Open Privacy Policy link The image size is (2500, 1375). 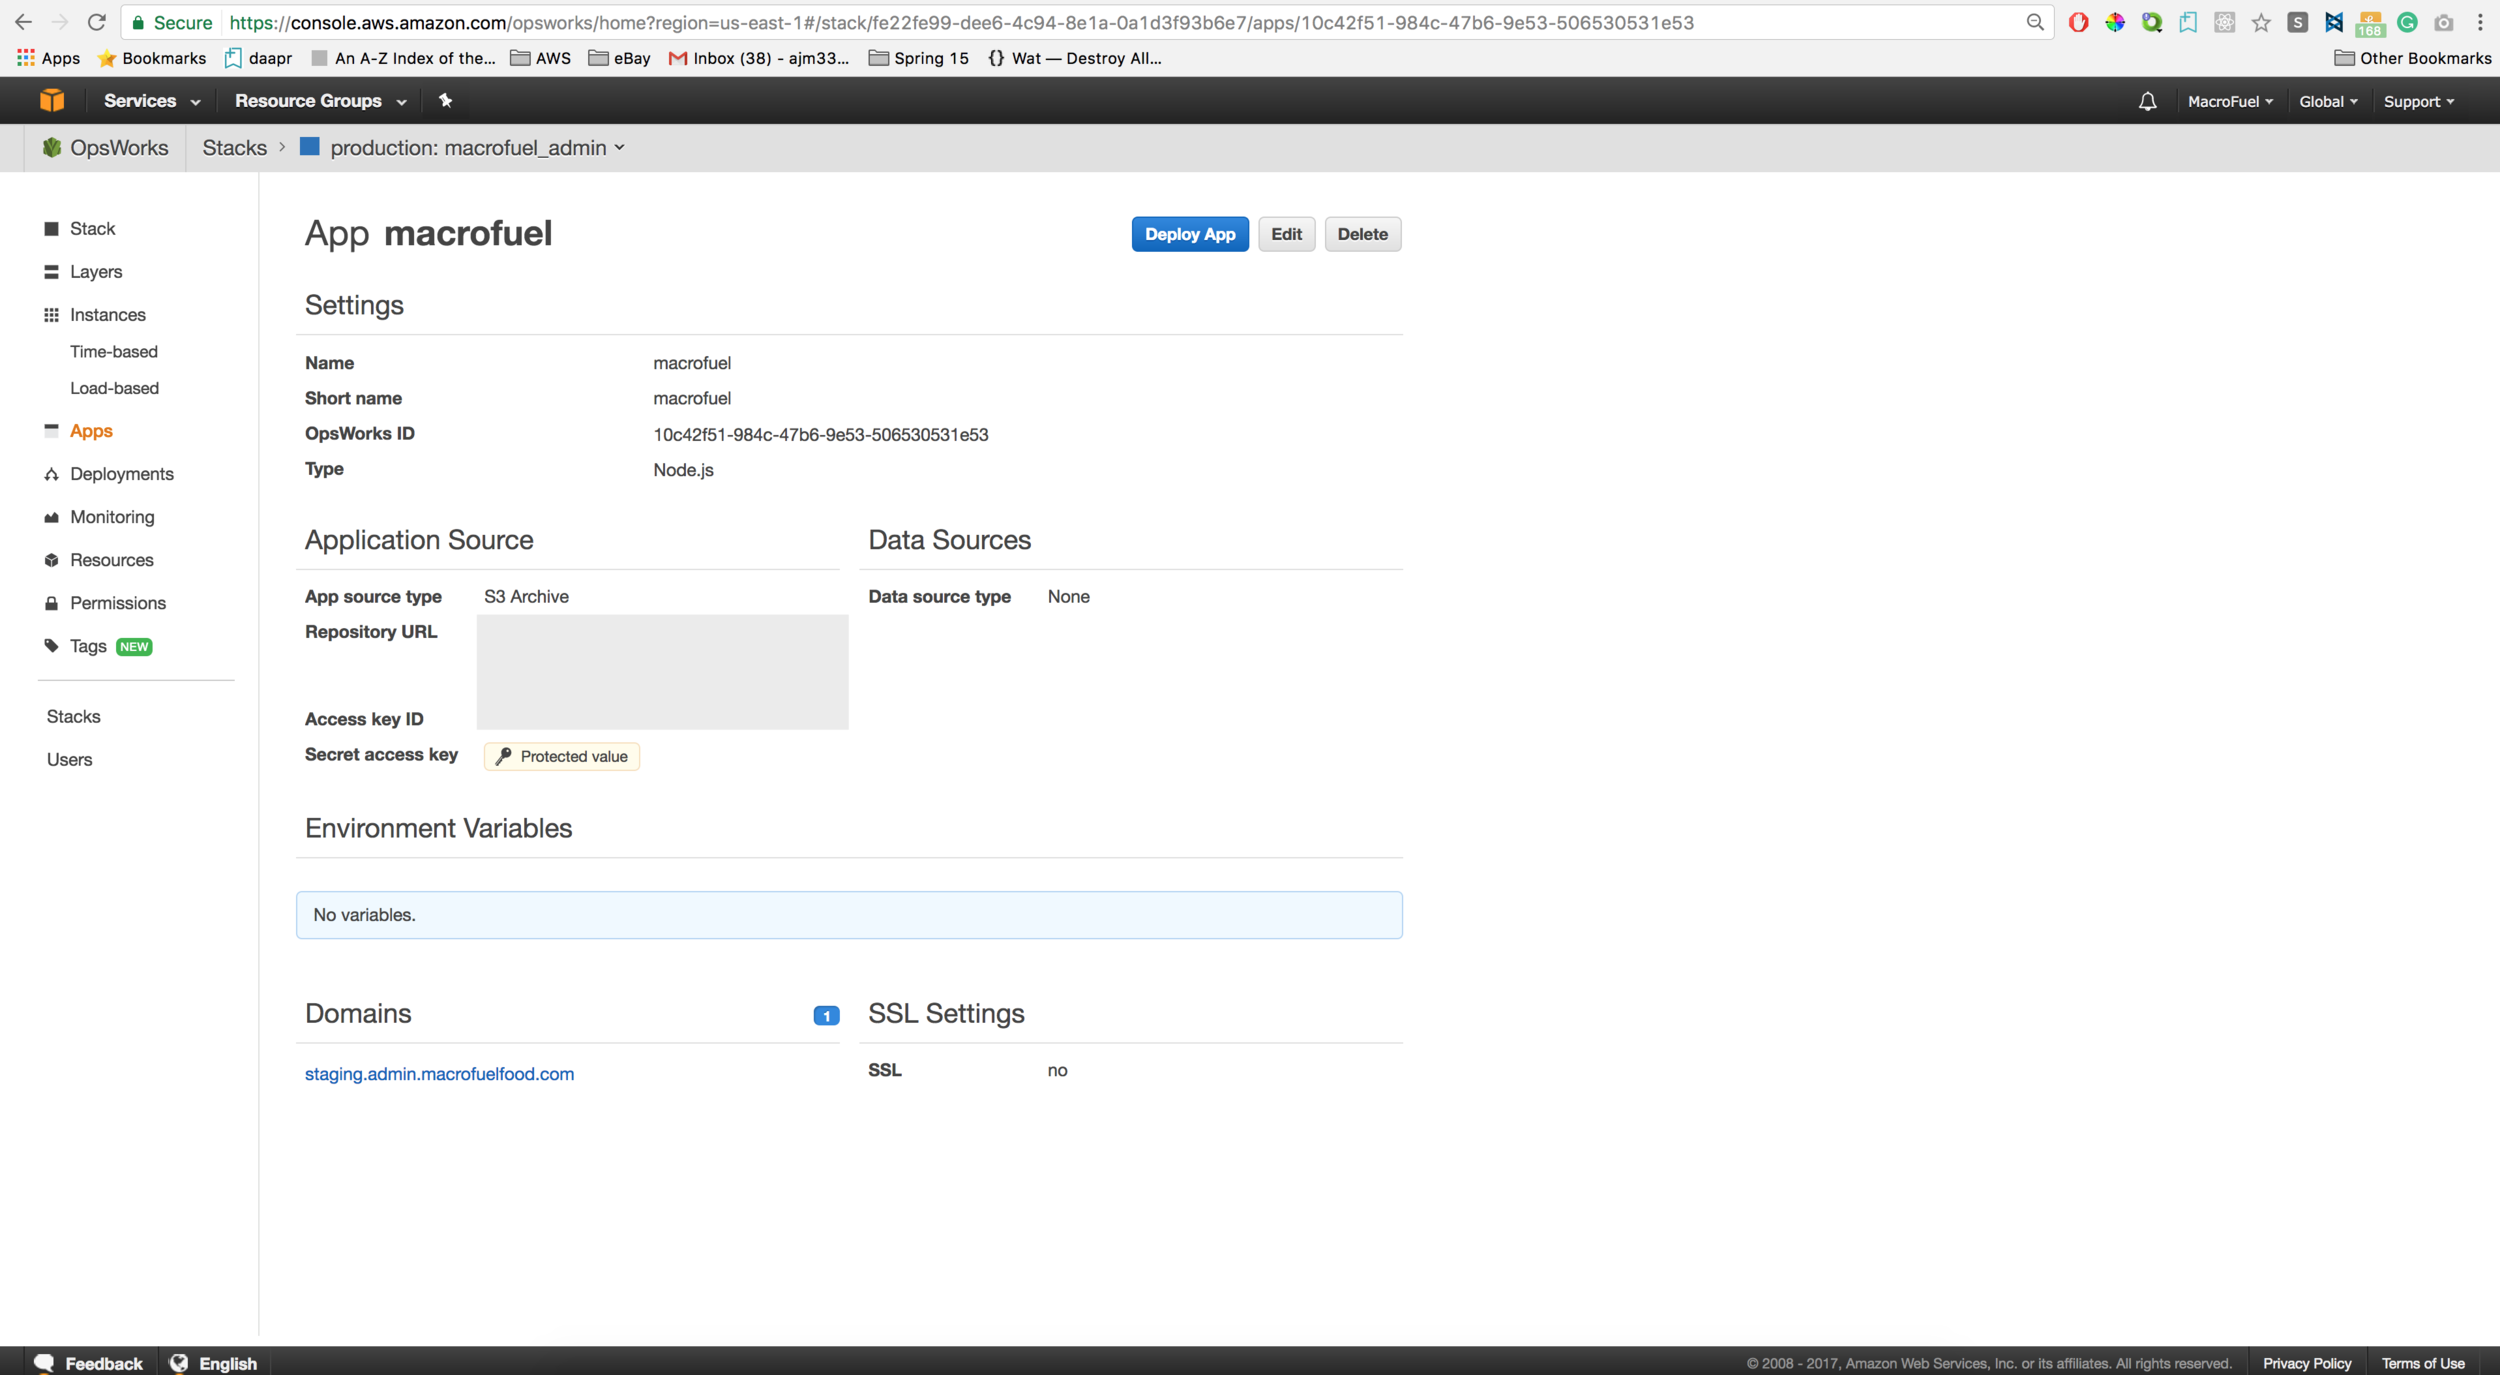point(2306,1363)
